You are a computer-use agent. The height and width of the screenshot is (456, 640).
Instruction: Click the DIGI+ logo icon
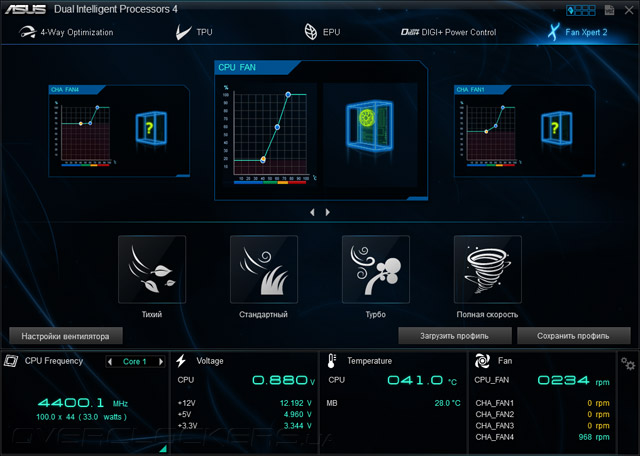coord(410,32)
